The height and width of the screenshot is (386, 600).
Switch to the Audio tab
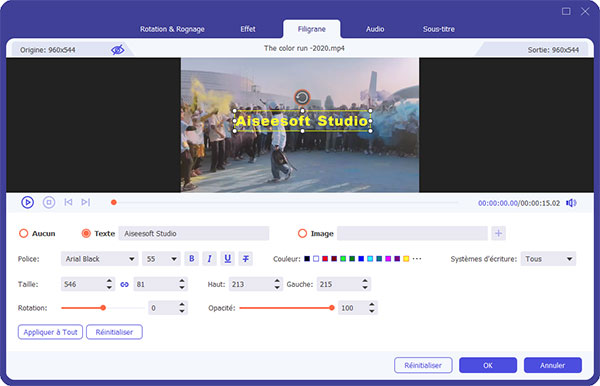click(375, 29)
